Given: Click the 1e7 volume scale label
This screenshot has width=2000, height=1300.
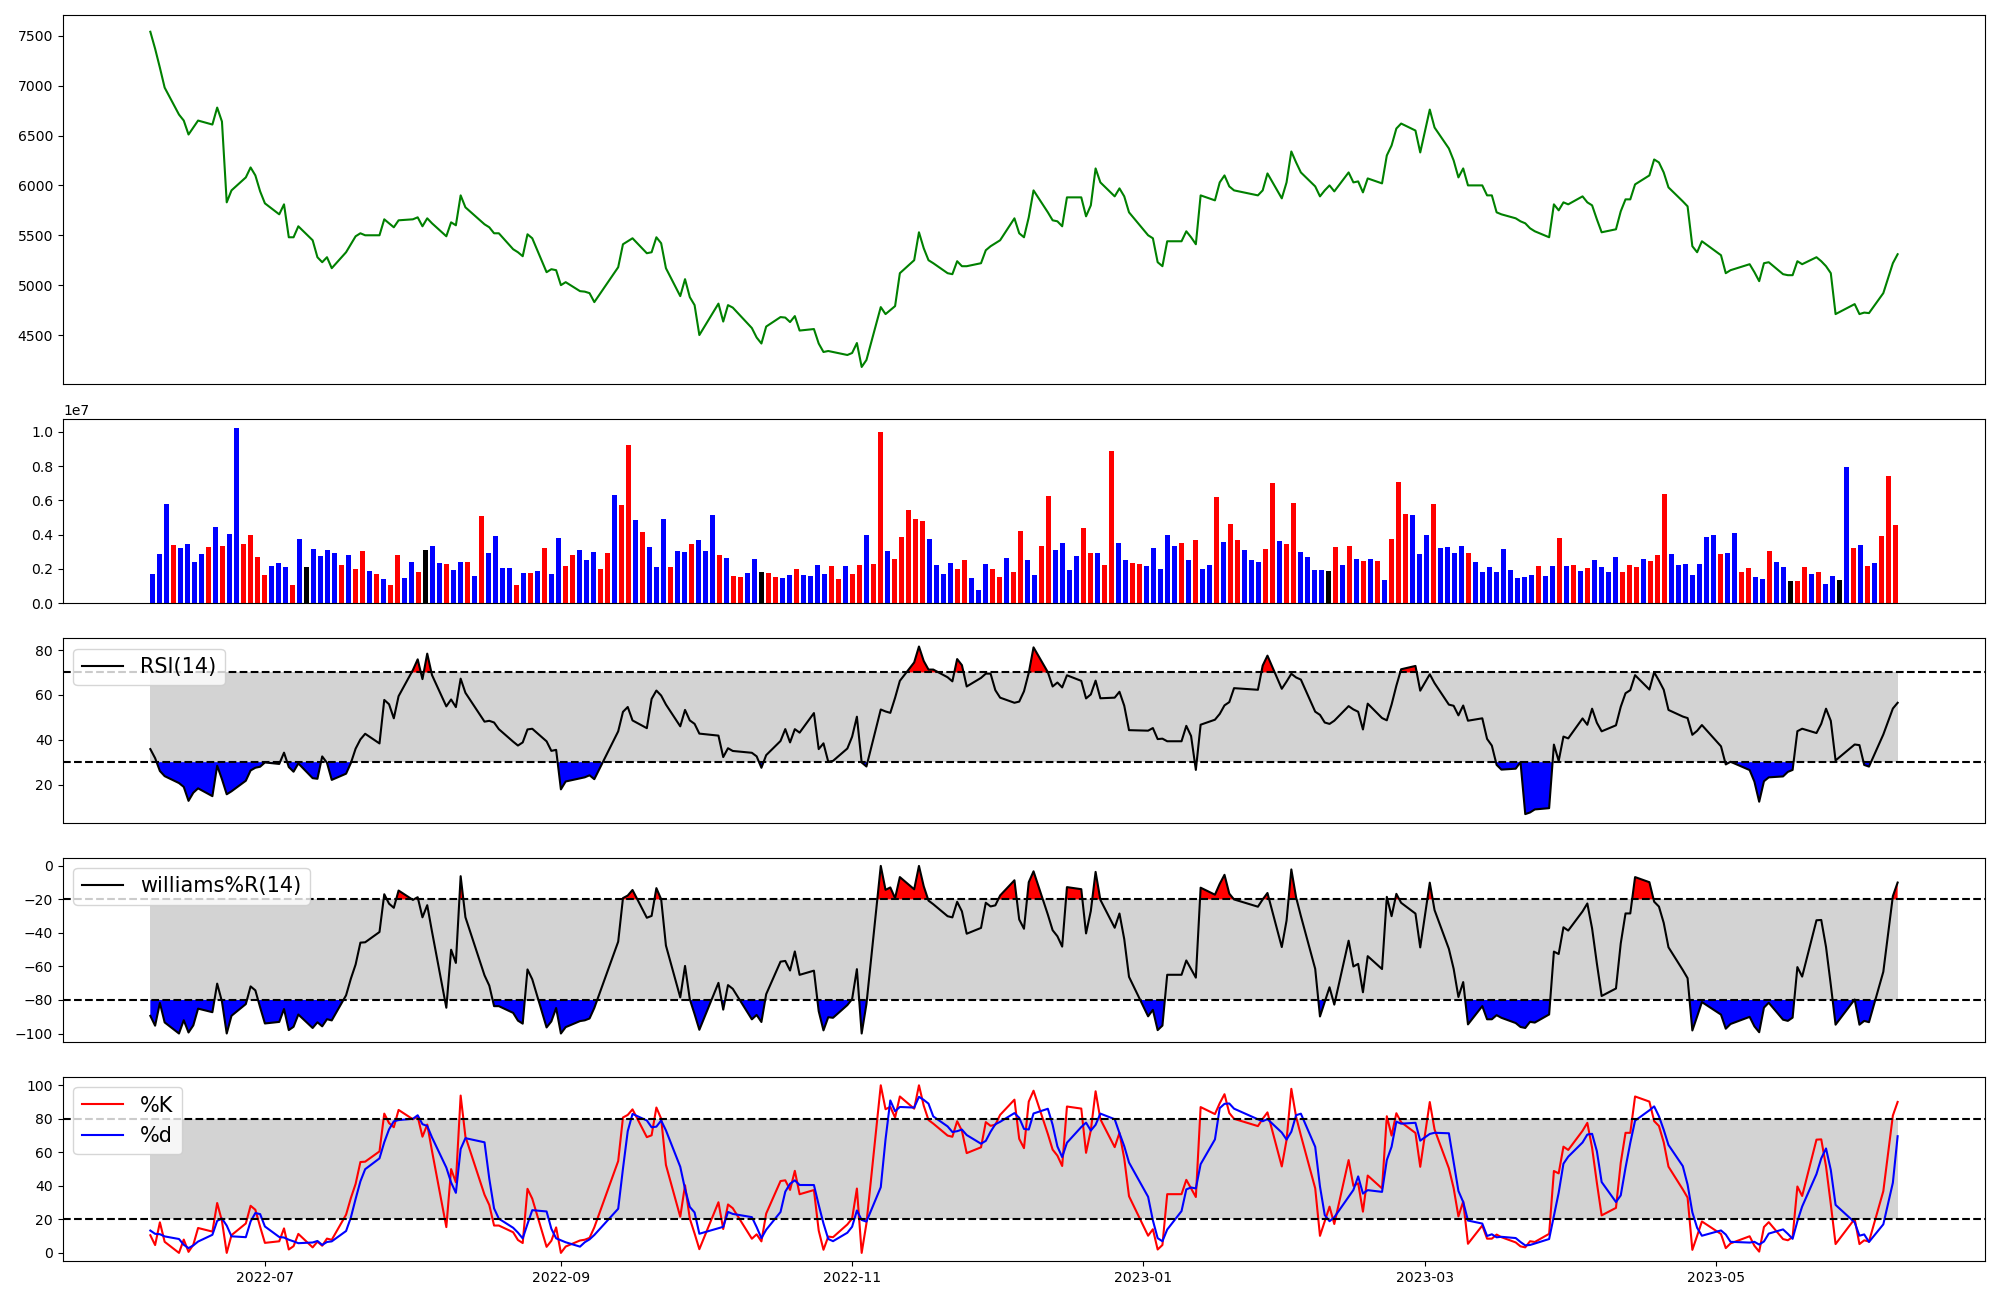Looking at the screenshot, I should 78,411.
